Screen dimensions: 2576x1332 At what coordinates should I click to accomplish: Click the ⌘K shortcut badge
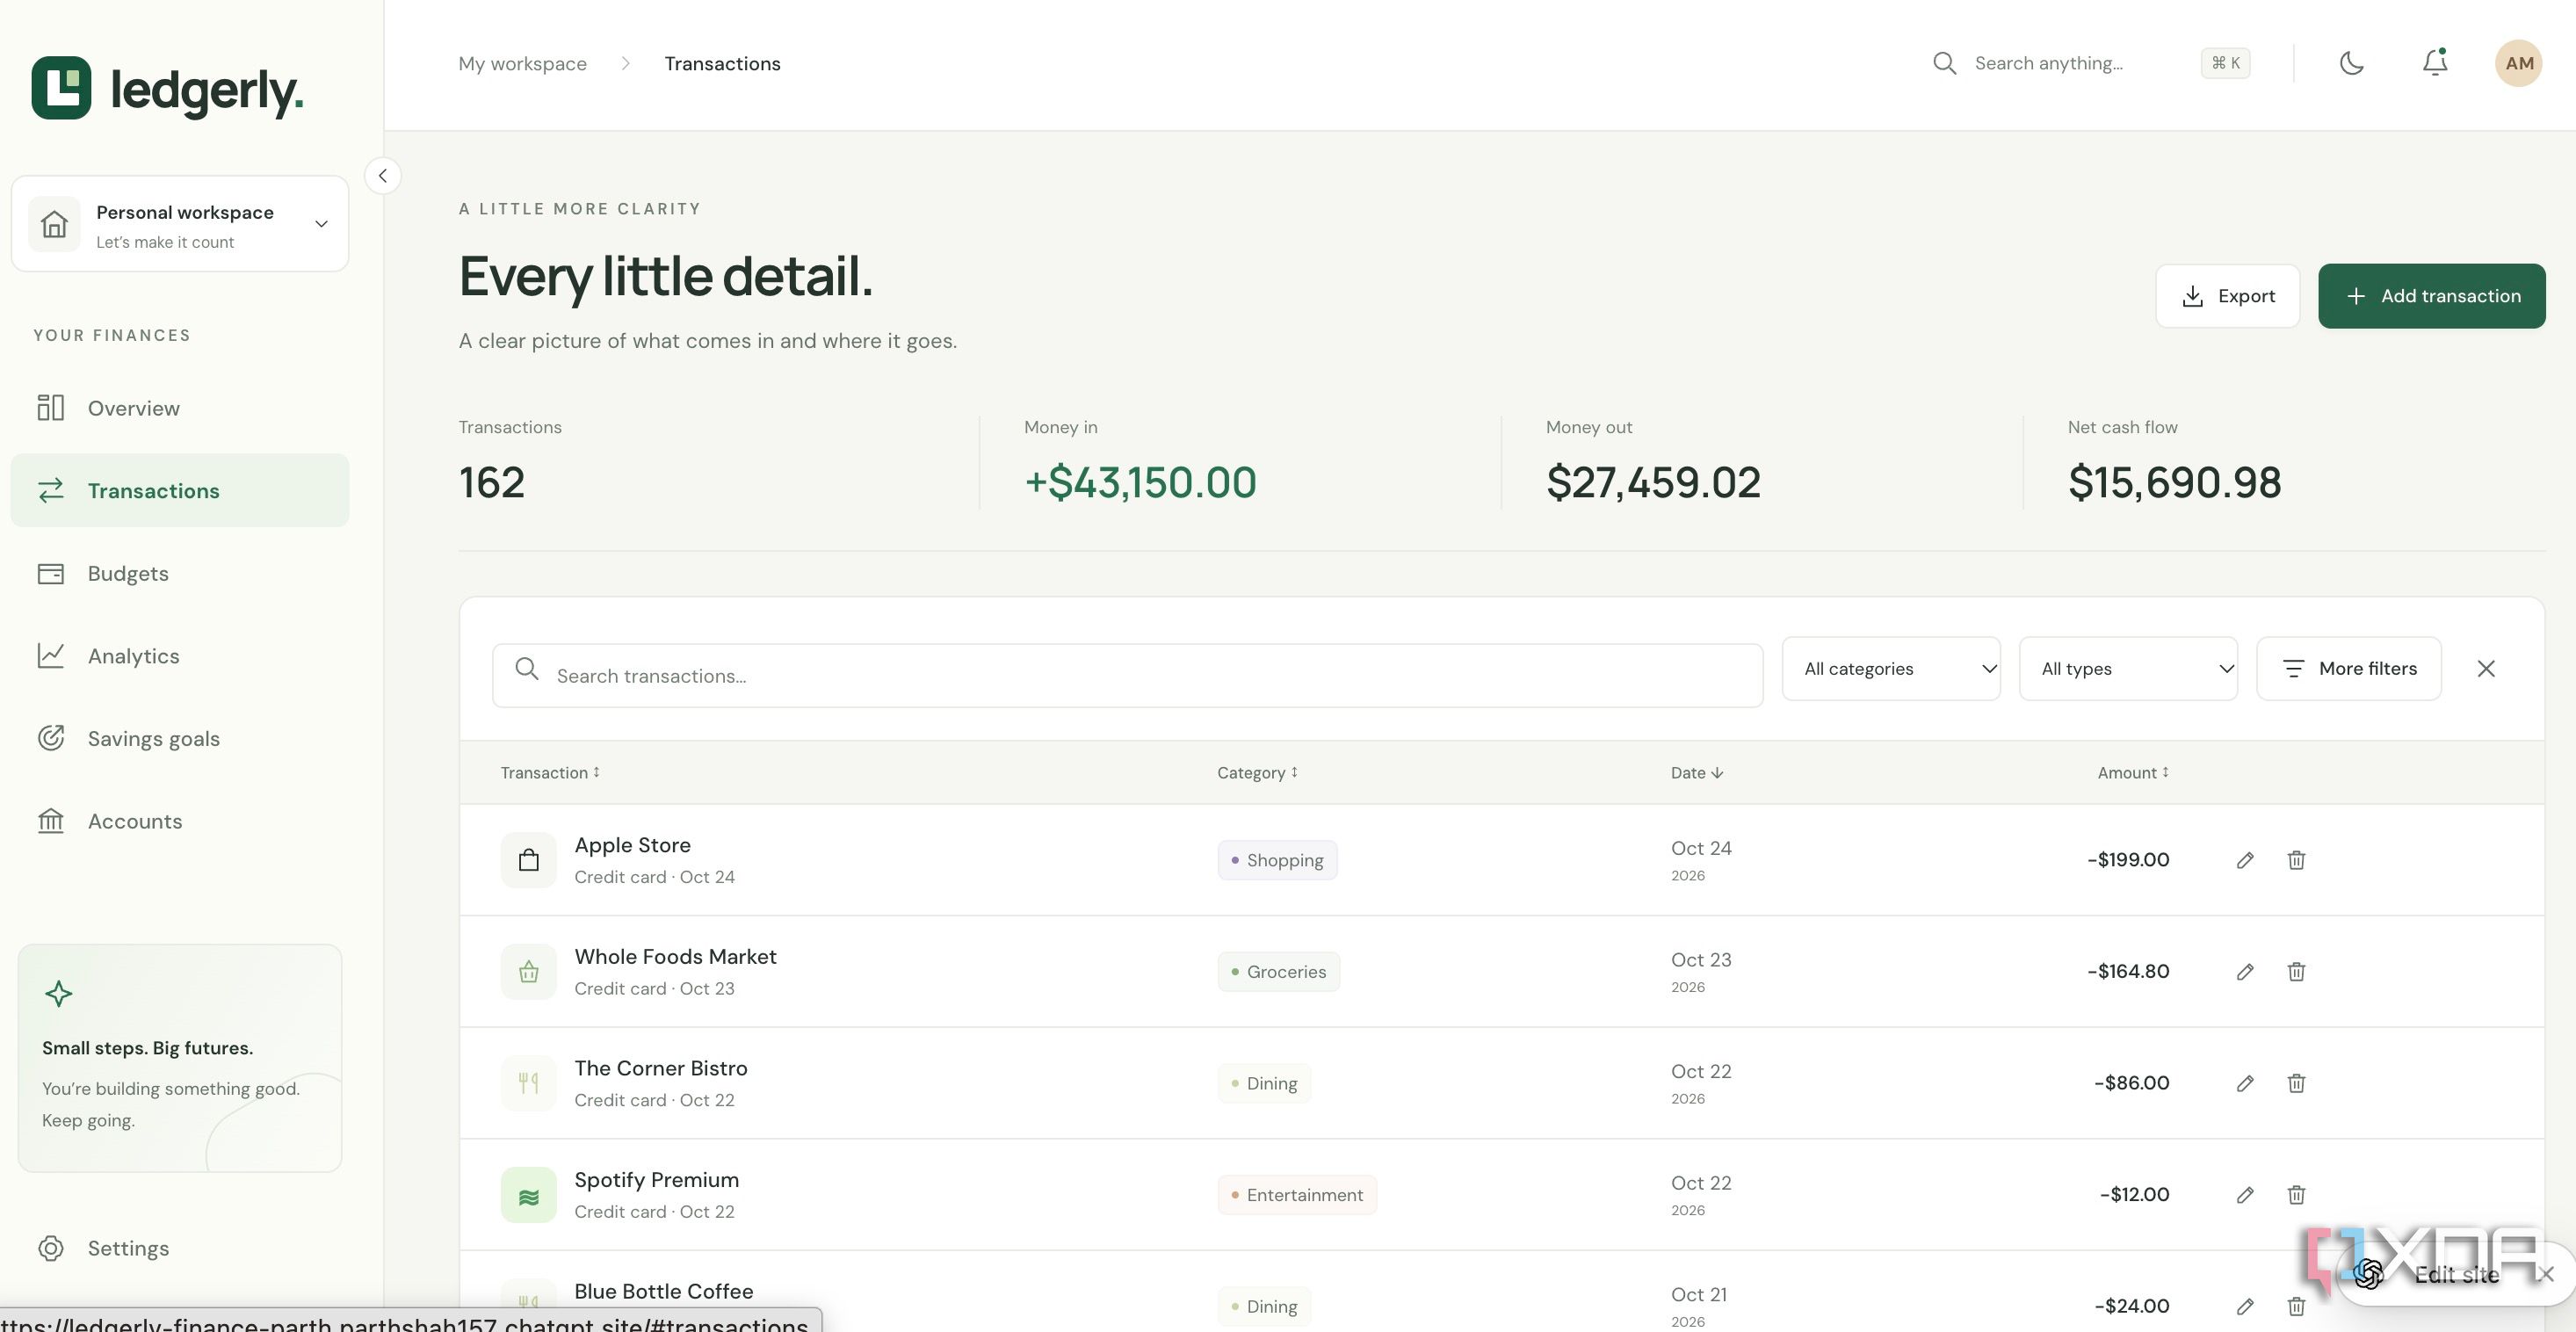[2225, 63]
